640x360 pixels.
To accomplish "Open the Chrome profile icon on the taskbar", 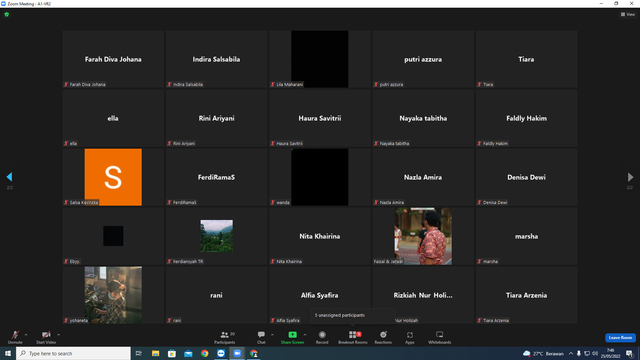I will click(253, 353).
